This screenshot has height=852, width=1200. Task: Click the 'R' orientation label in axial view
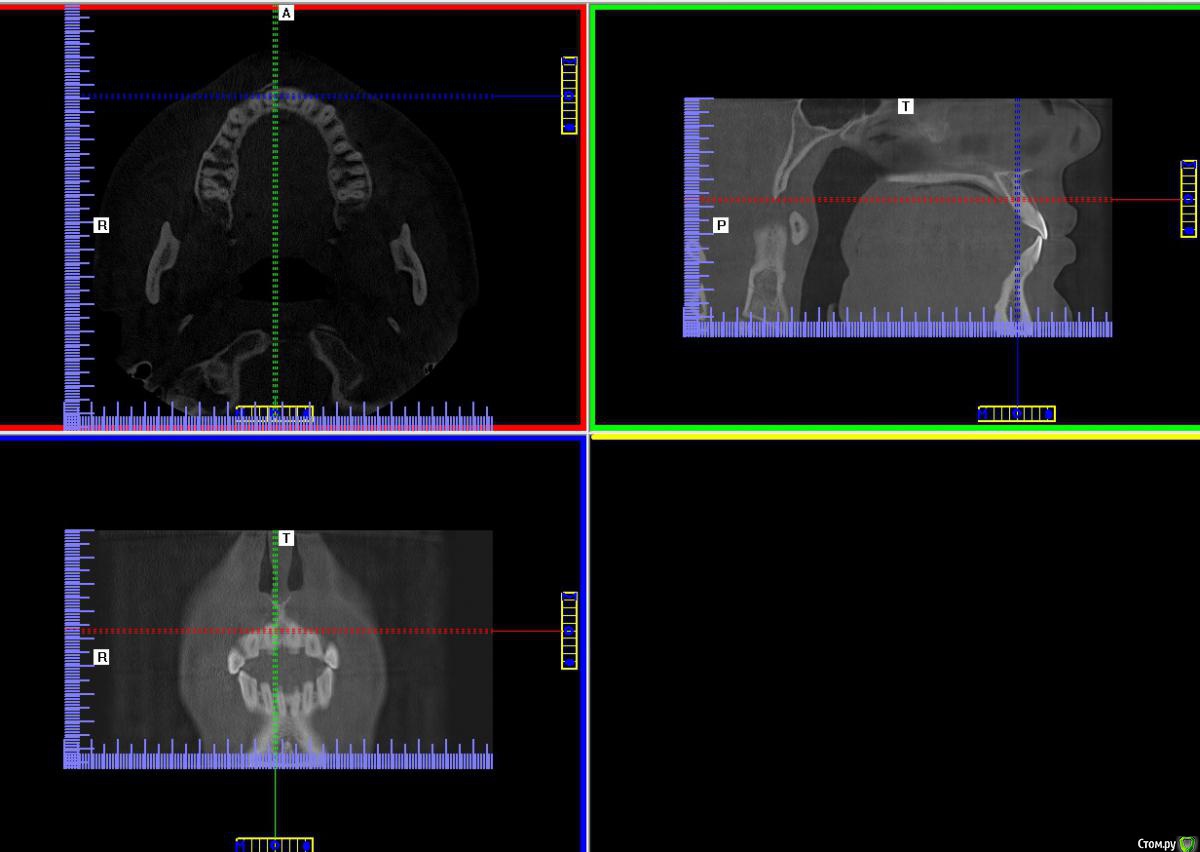(x=101, y=225)
